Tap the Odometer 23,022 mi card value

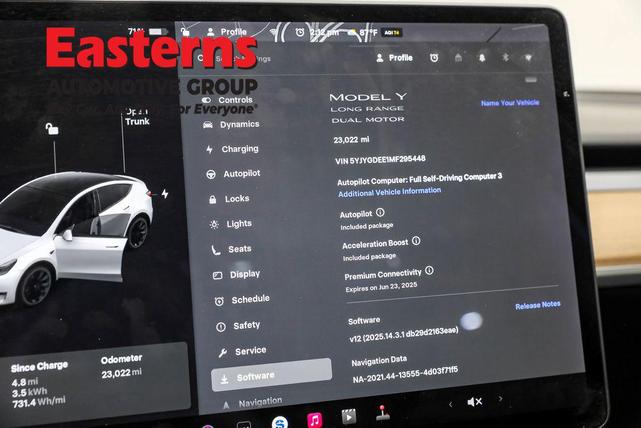(122, 373)
